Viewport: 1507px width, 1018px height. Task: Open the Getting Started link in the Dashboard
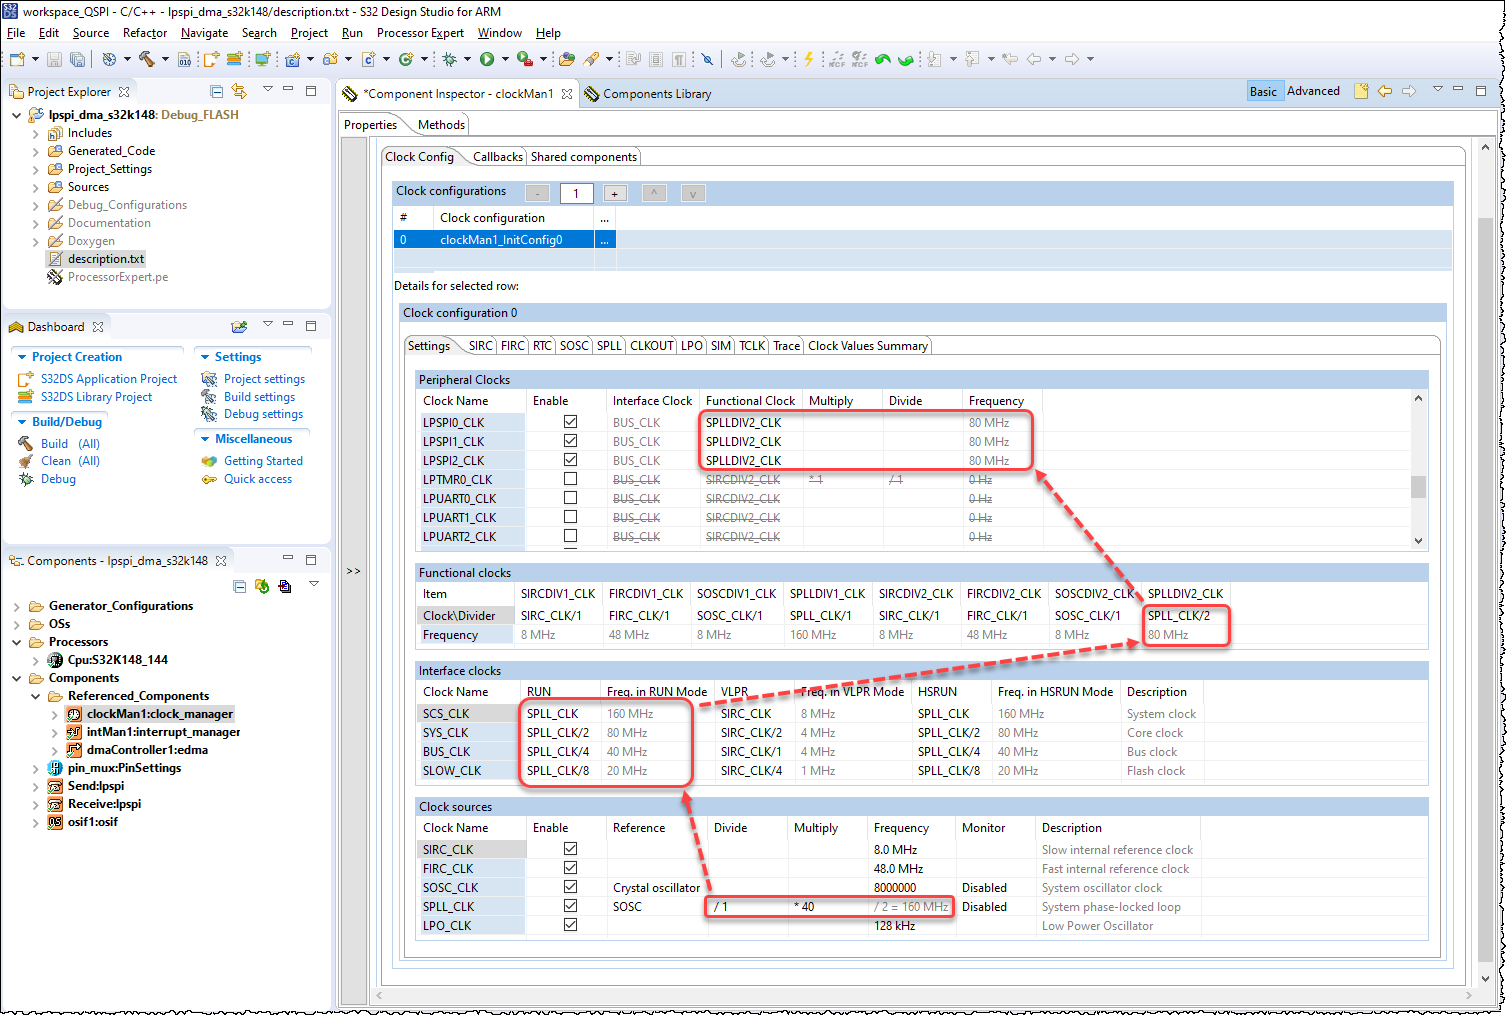(265, 460)
